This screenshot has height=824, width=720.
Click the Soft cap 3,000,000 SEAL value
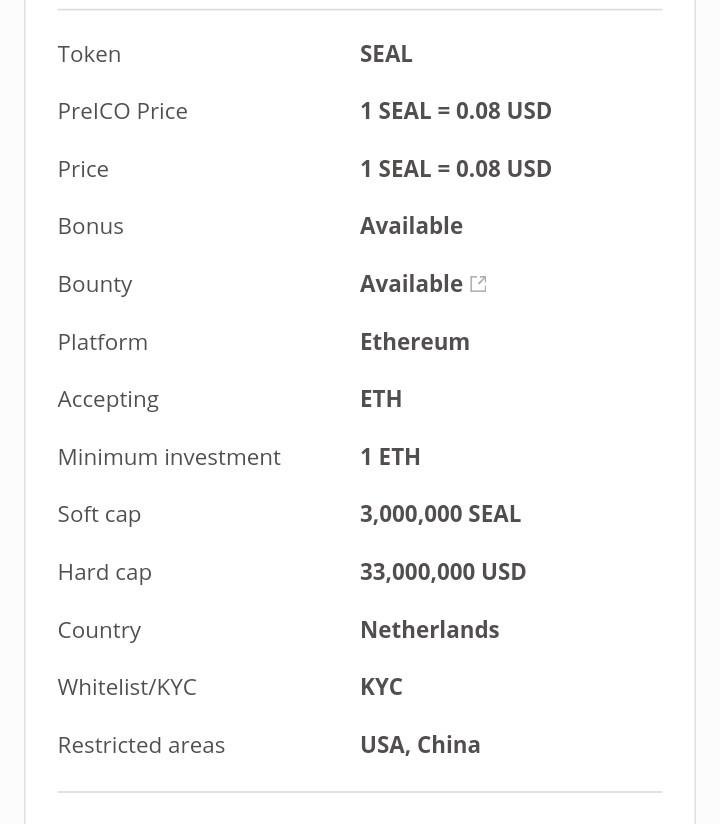pos(440,514)
